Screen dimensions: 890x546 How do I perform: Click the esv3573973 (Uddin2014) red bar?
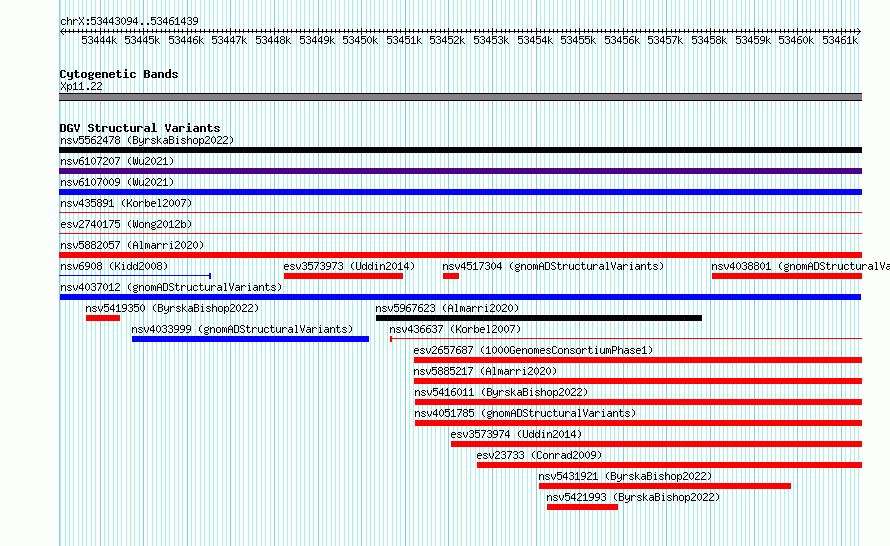(343, 276)
